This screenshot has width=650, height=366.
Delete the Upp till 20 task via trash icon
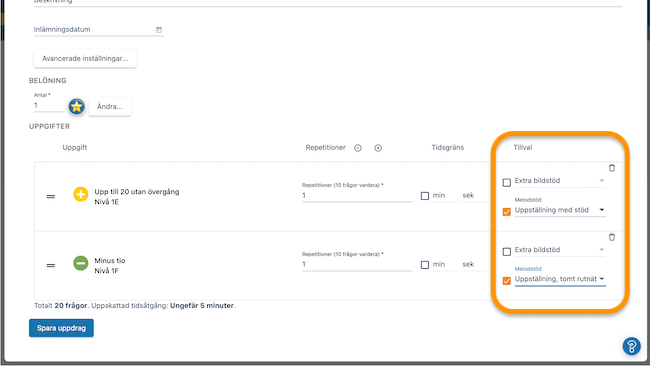pos(611,168)
